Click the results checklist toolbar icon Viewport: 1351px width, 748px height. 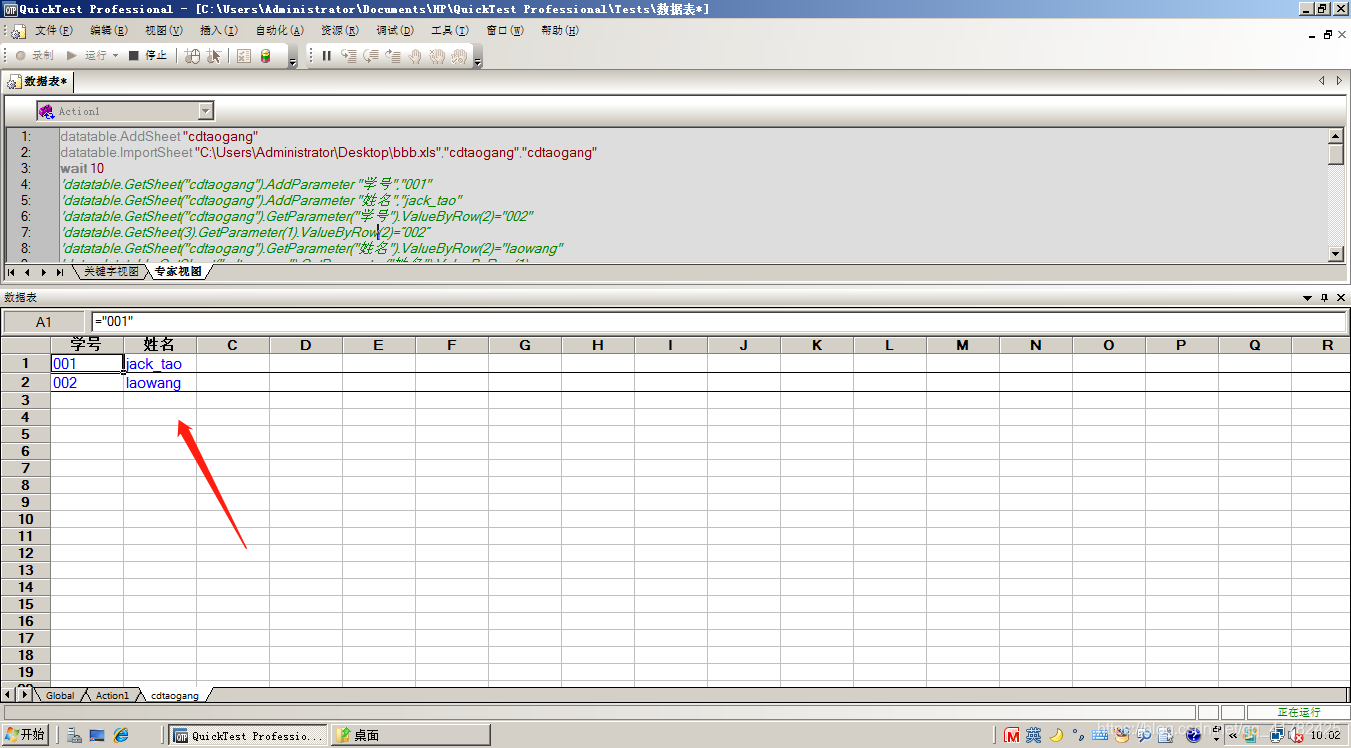coord(244,56)
